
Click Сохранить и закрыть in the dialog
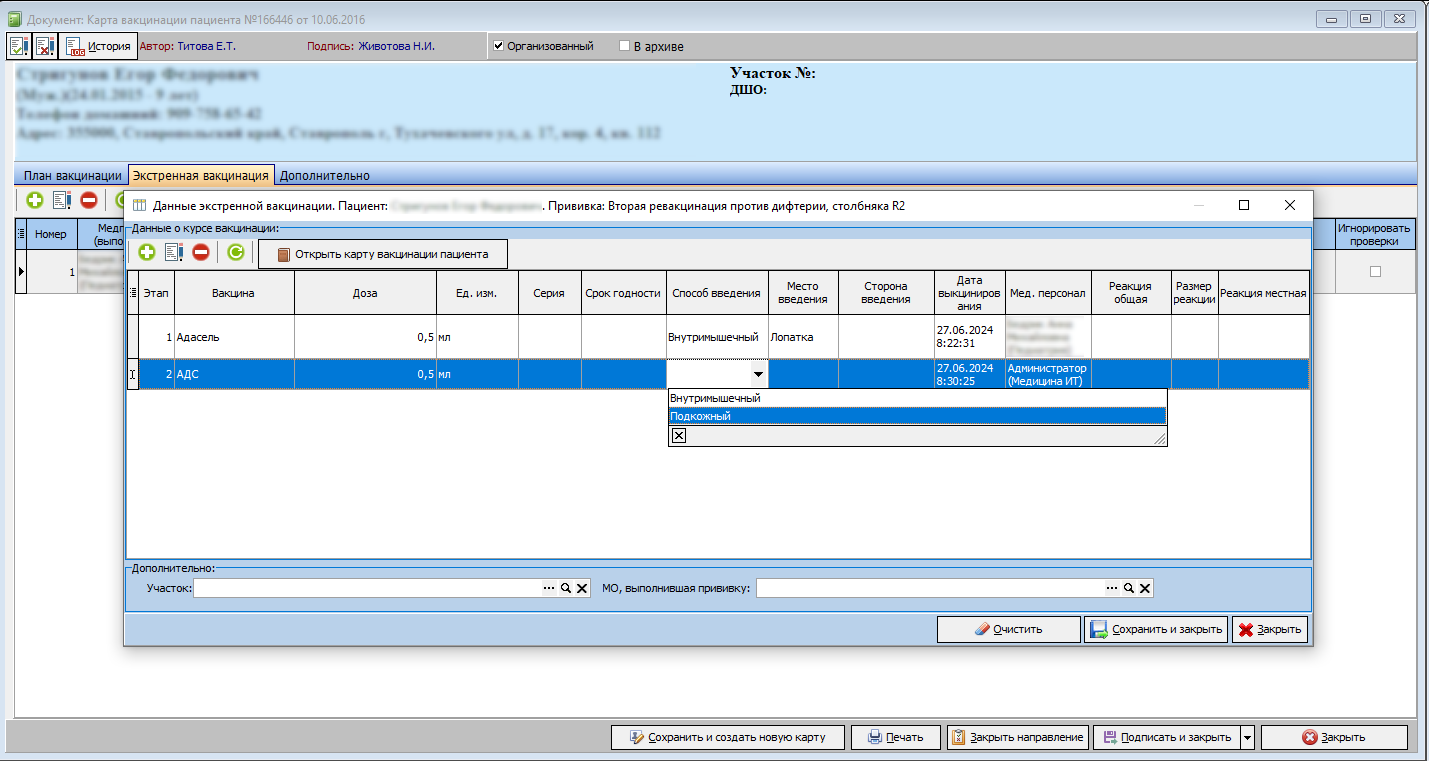[x=1155, y=629]
